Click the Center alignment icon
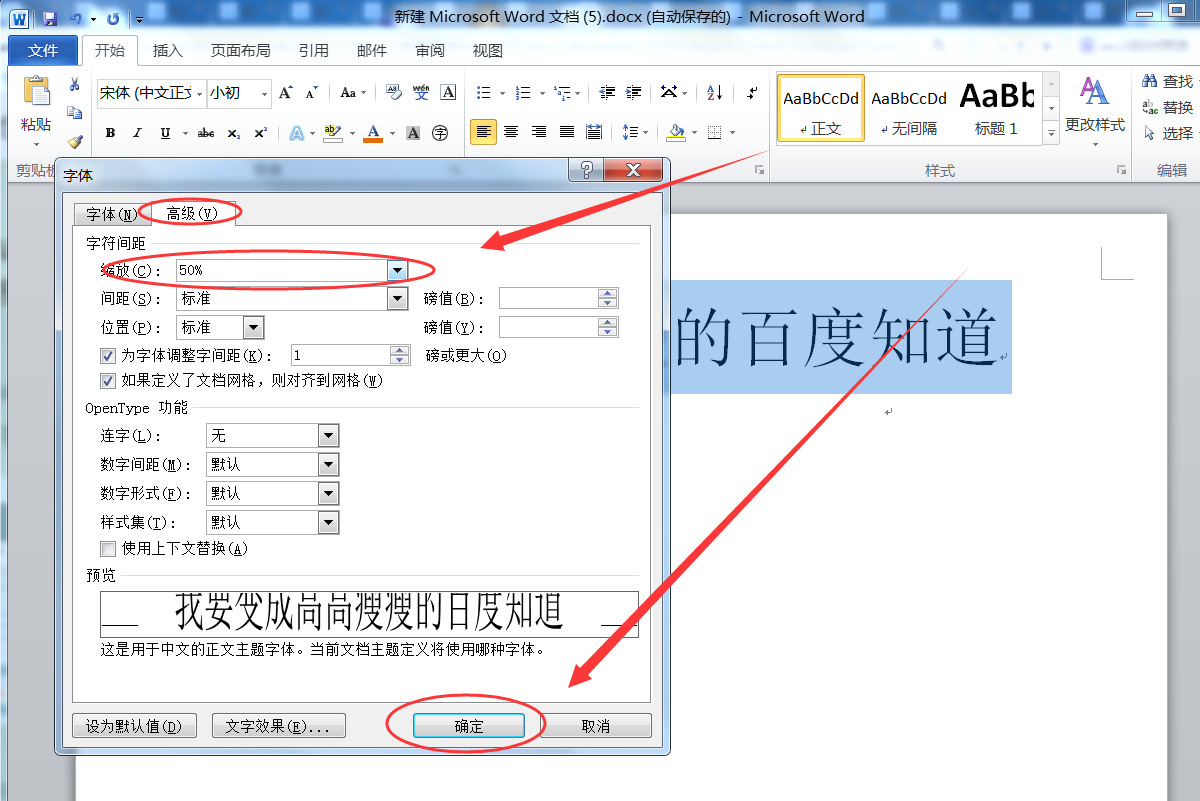Image resolution: width=1200 pixels, height=801 pixels. [x=511, y=132]
